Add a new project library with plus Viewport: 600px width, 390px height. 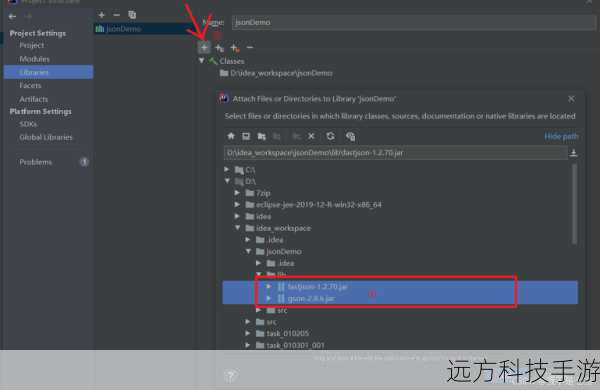tap(101, 15)
